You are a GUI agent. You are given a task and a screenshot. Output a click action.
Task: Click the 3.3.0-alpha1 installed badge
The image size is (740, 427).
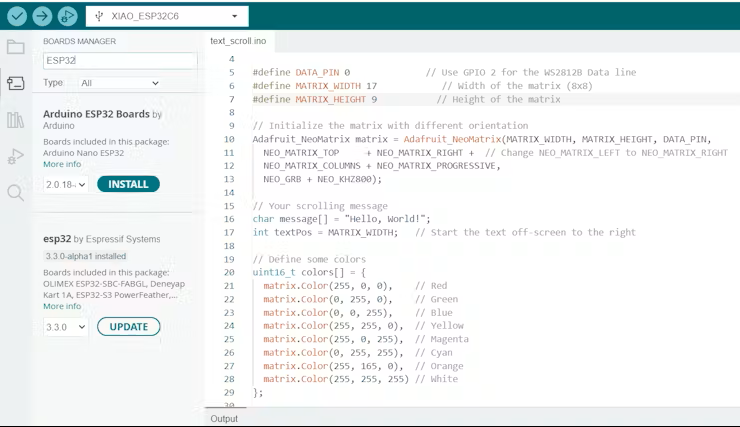coord(85,256)
